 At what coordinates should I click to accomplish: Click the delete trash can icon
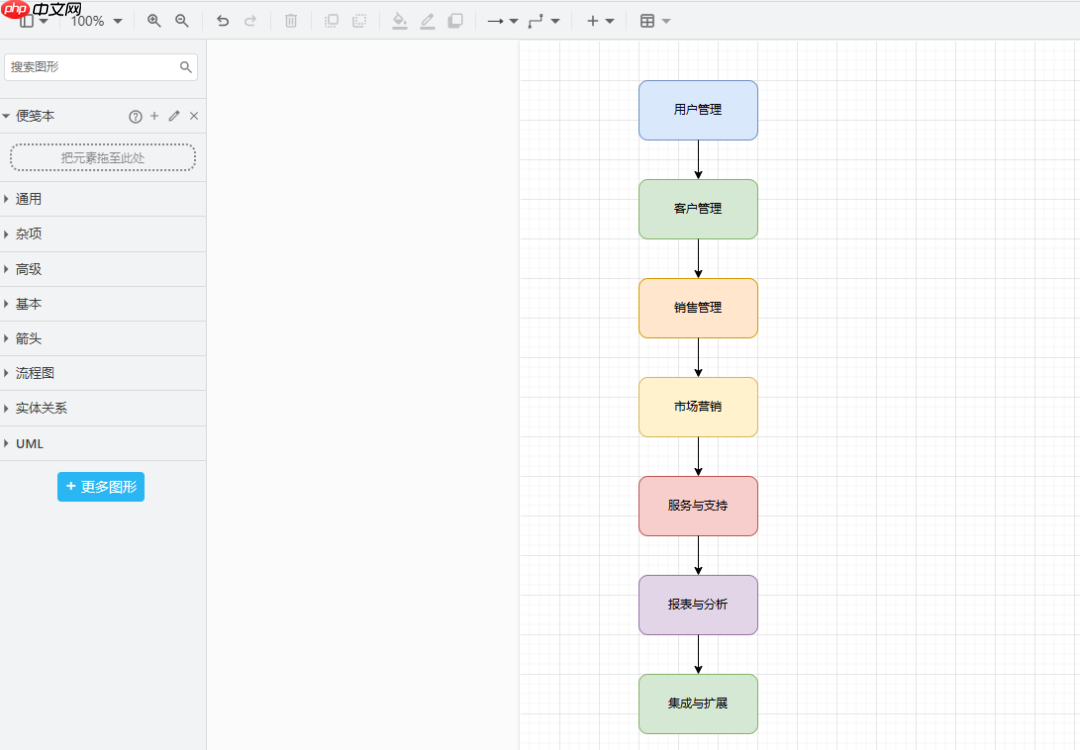(291, 21)
